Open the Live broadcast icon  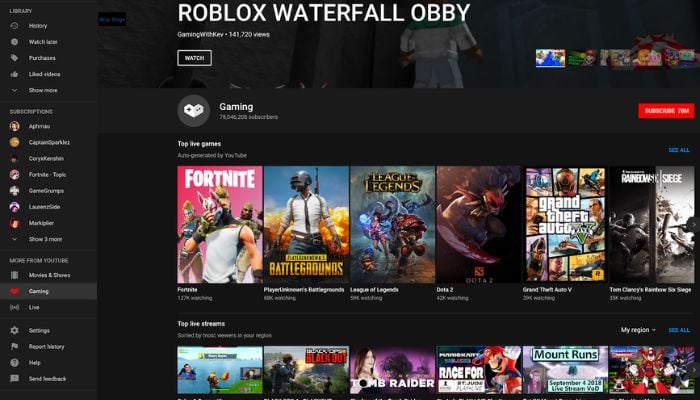coord(14,307)
